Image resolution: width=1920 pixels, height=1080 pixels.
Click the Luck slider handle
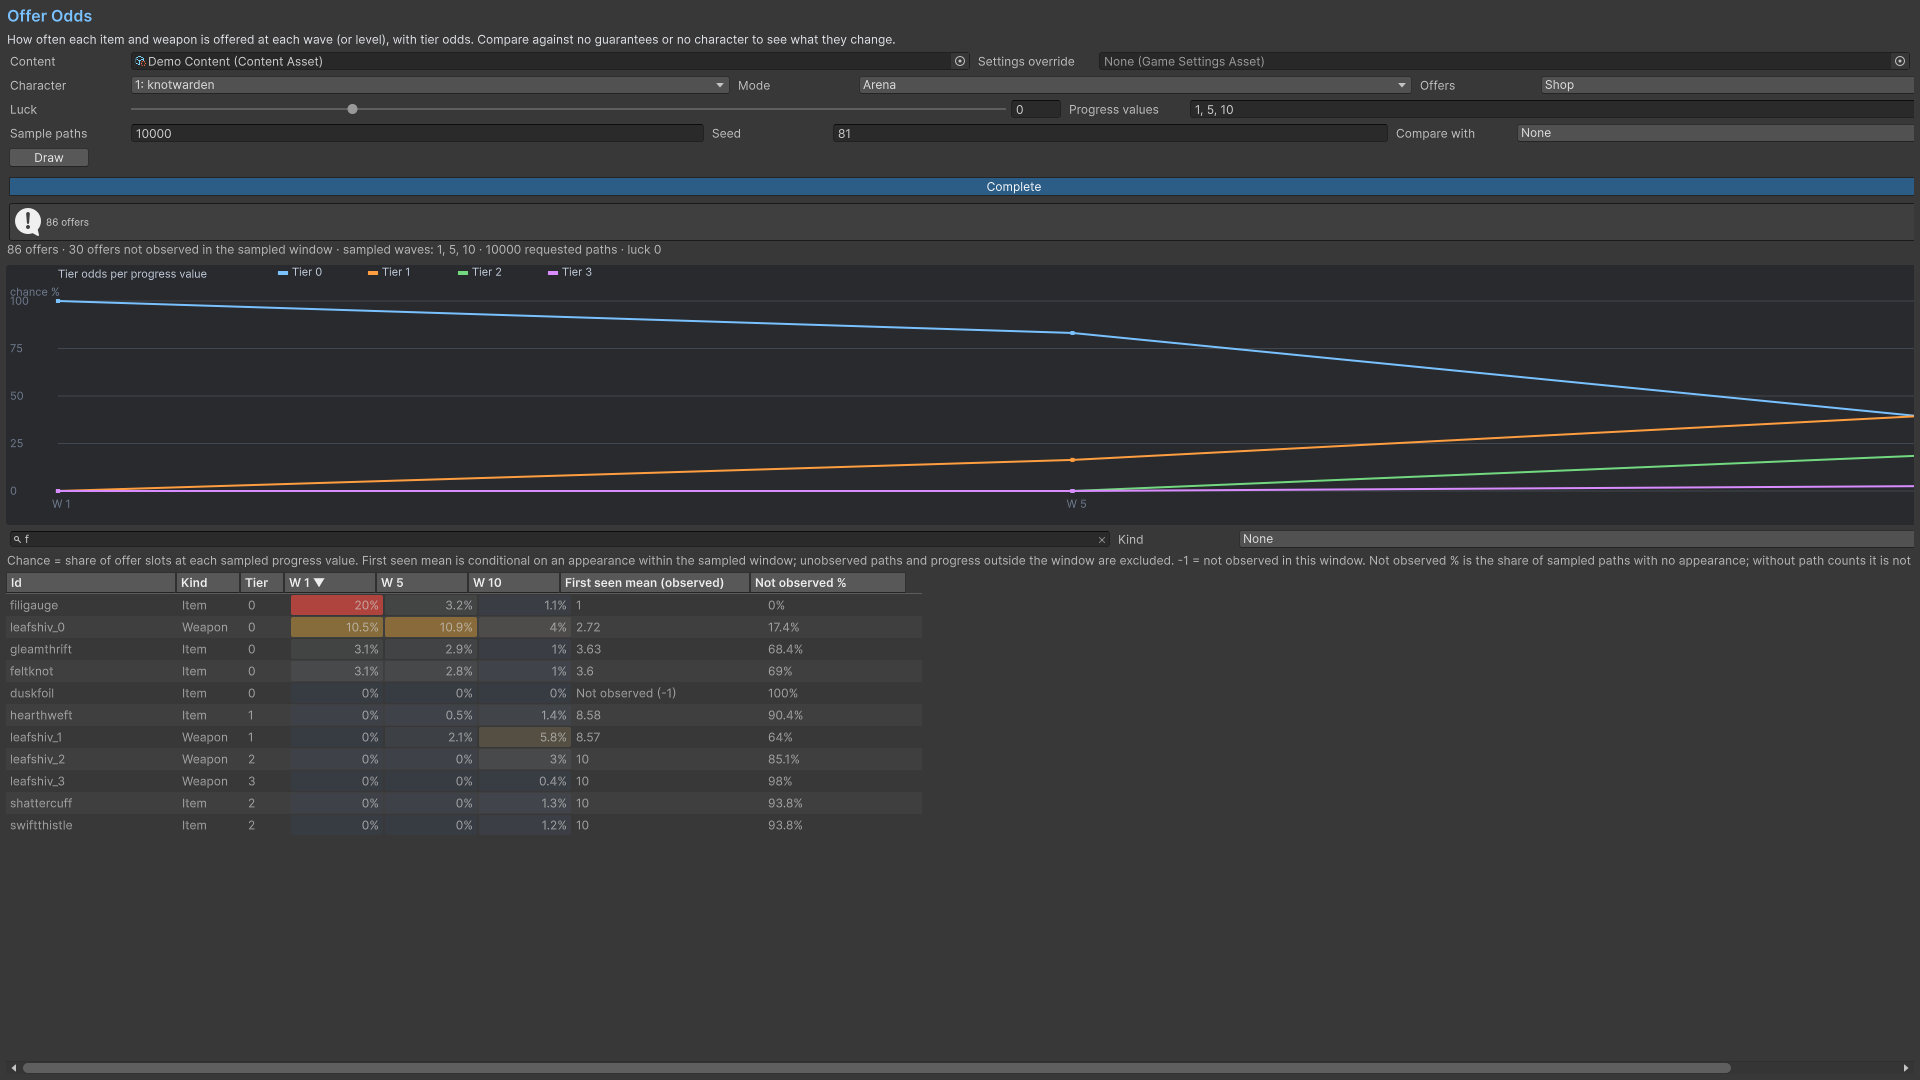coord(352,109)
